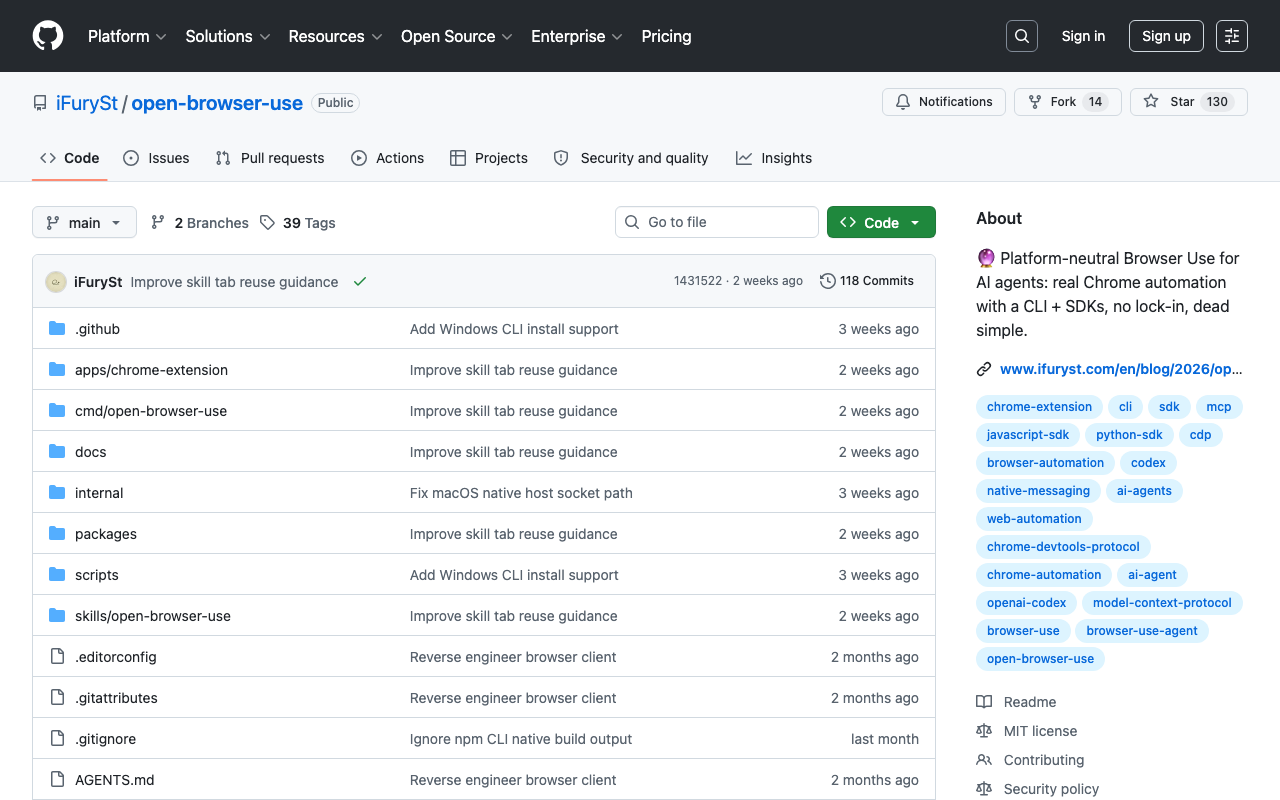
Task: Click the chrome-extension topic tag
Action: point(1039,407)
